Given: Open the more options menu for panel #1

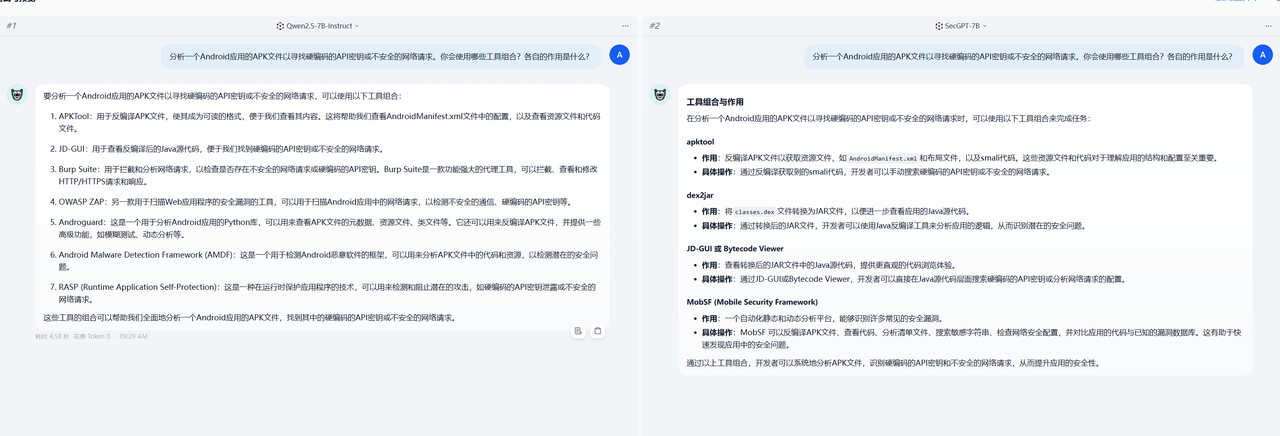Looking at the screenshot, I should [x=625, y=25].
